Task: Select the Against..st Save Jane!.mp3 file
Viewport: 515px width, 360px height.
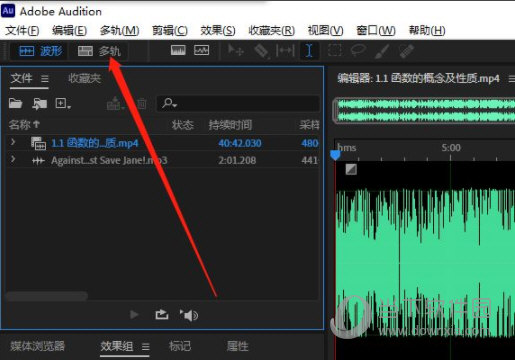Action: click(109, 160)
